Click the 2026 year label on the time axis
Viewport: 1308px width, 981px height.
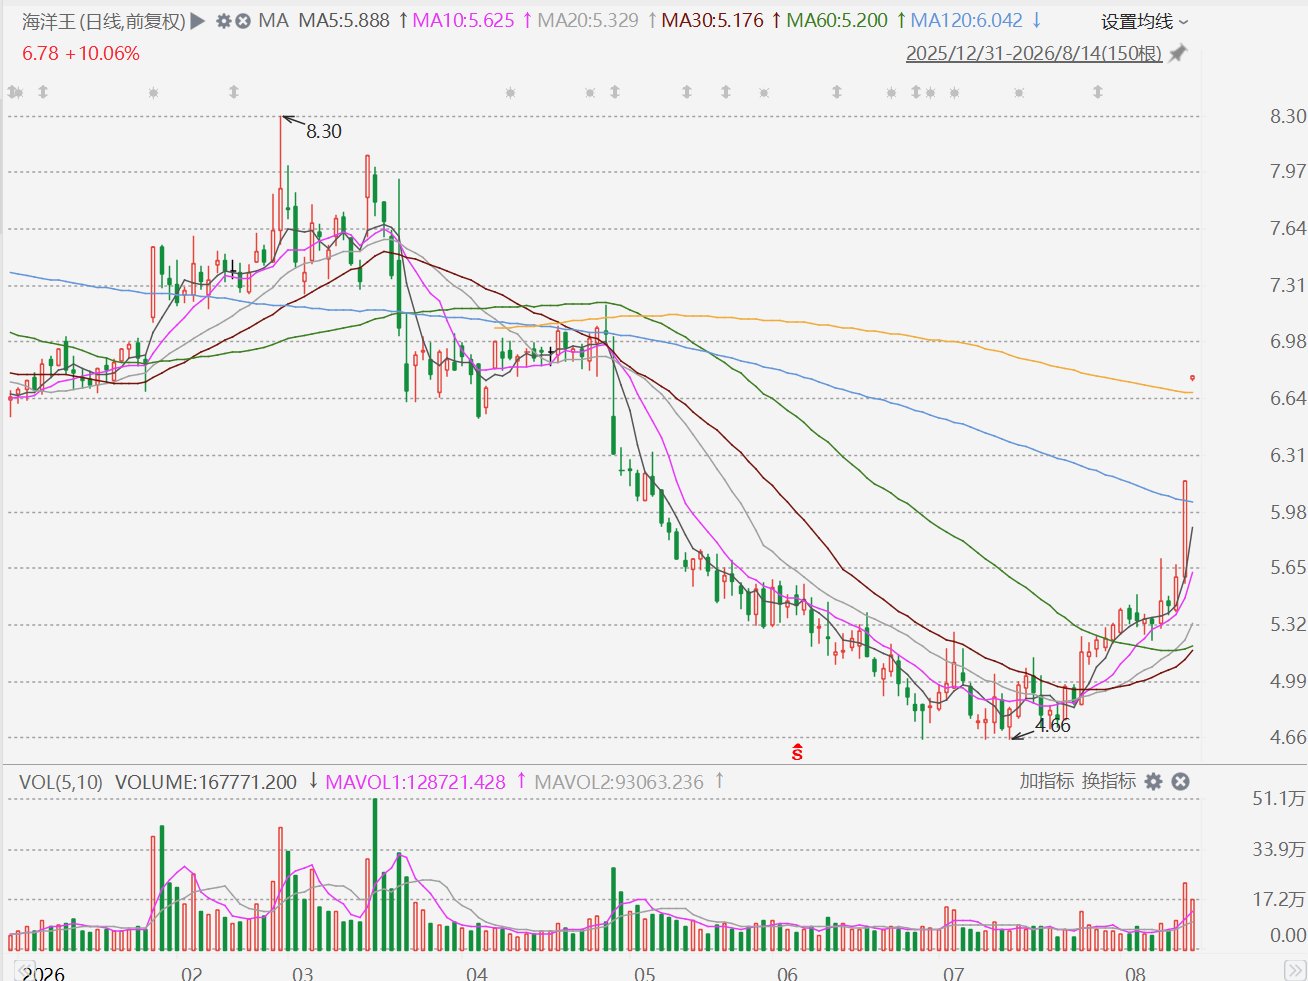pos(44,973)
